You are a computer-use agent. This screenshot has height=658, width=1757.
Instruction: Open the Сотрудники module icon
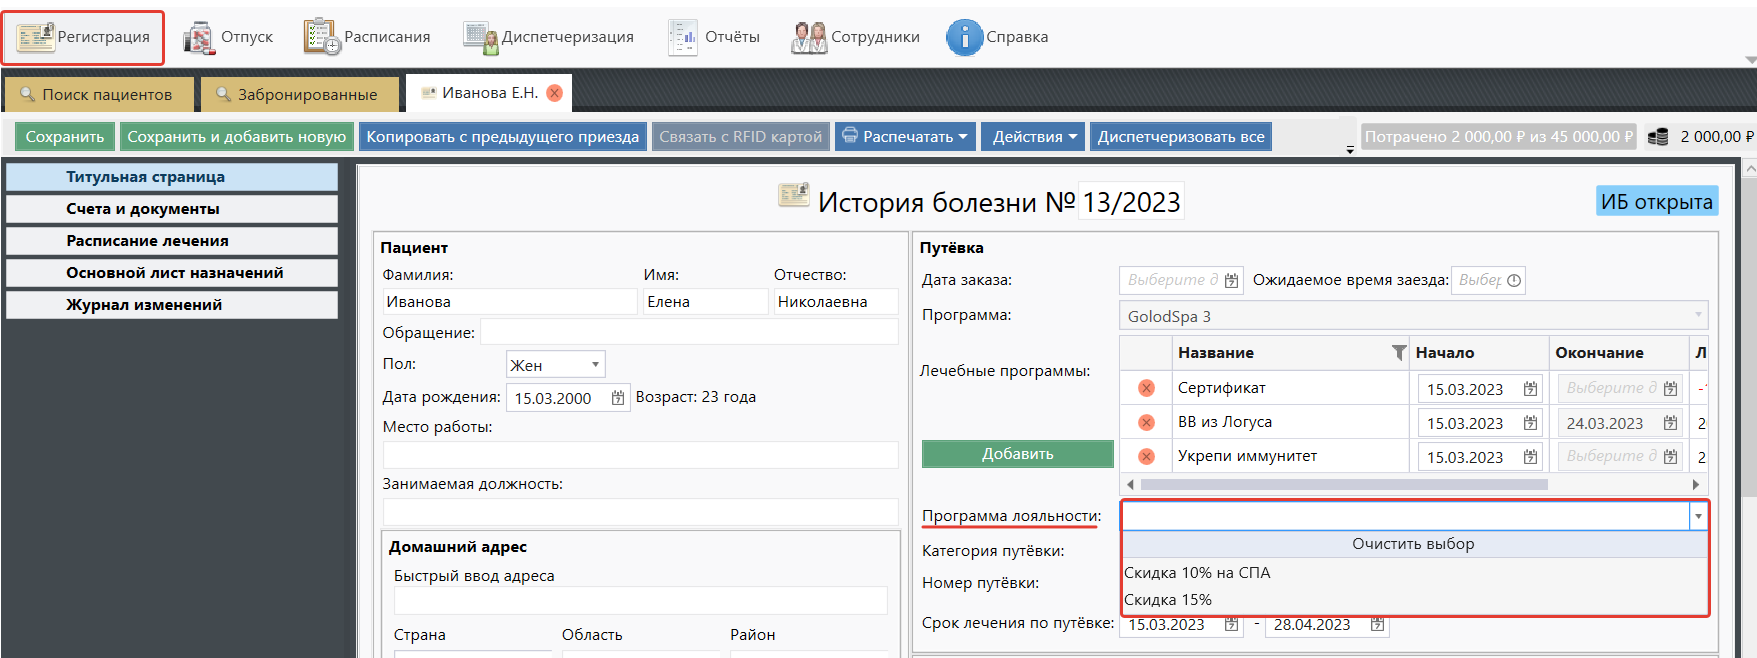[809, 37]
